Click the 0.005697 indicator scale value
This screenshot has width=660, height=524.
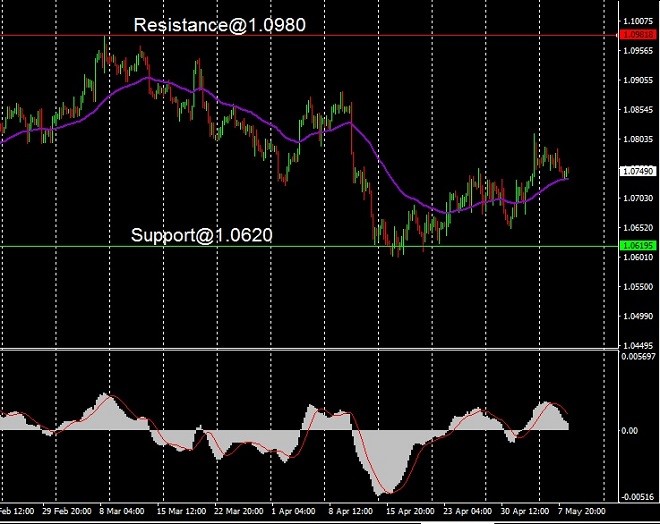tap(638, 356)
